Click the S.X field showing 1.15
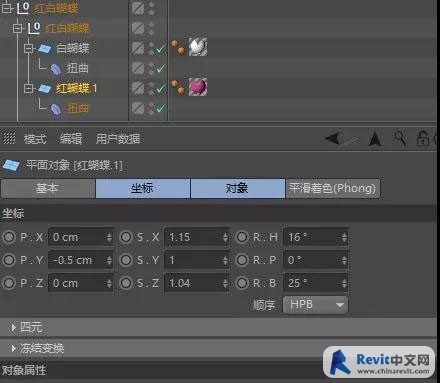 pos(197,237)
